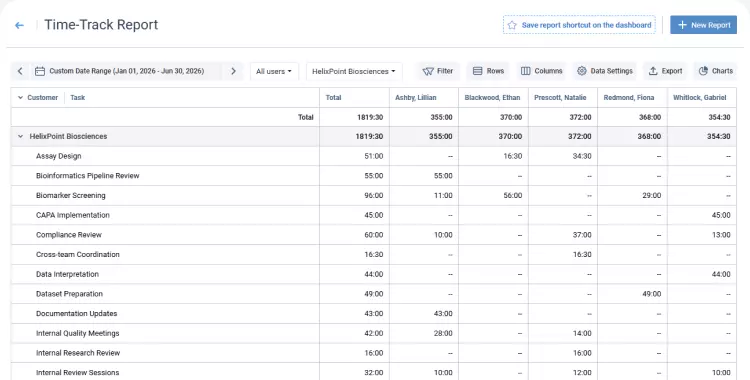Open the All users dropdown
Screen dimensions: 750x380
pos(274,71)
